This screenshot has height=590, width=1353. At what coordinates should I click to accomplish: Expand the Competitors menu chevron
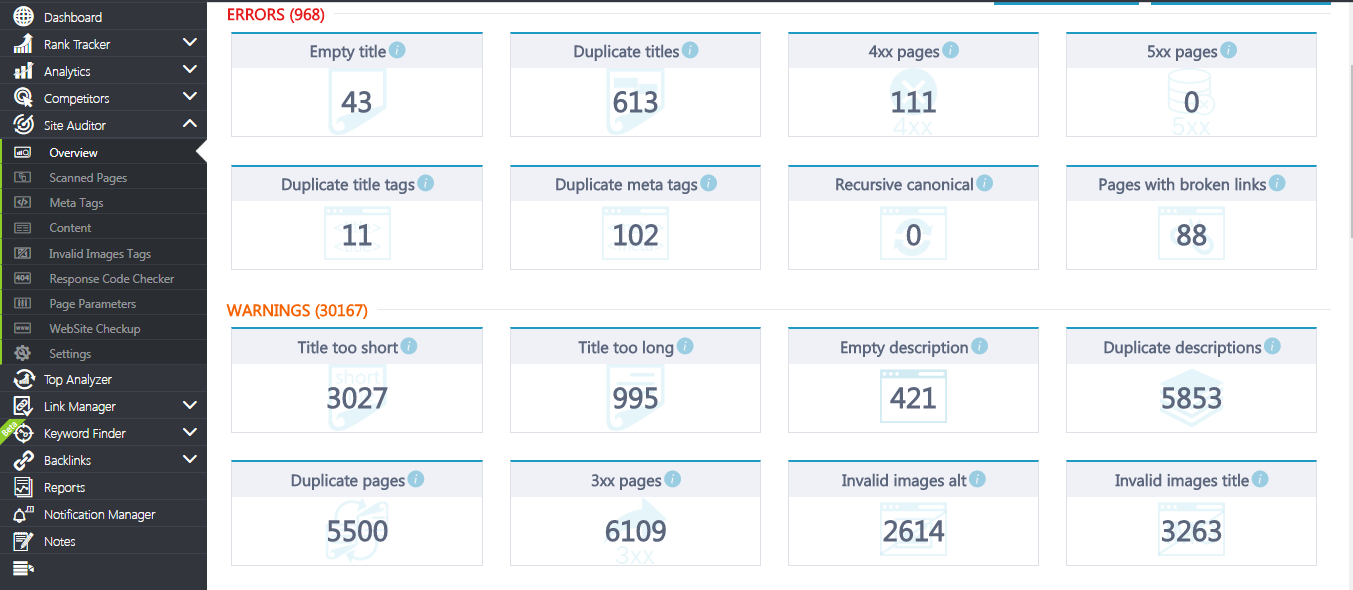[190, 97]
